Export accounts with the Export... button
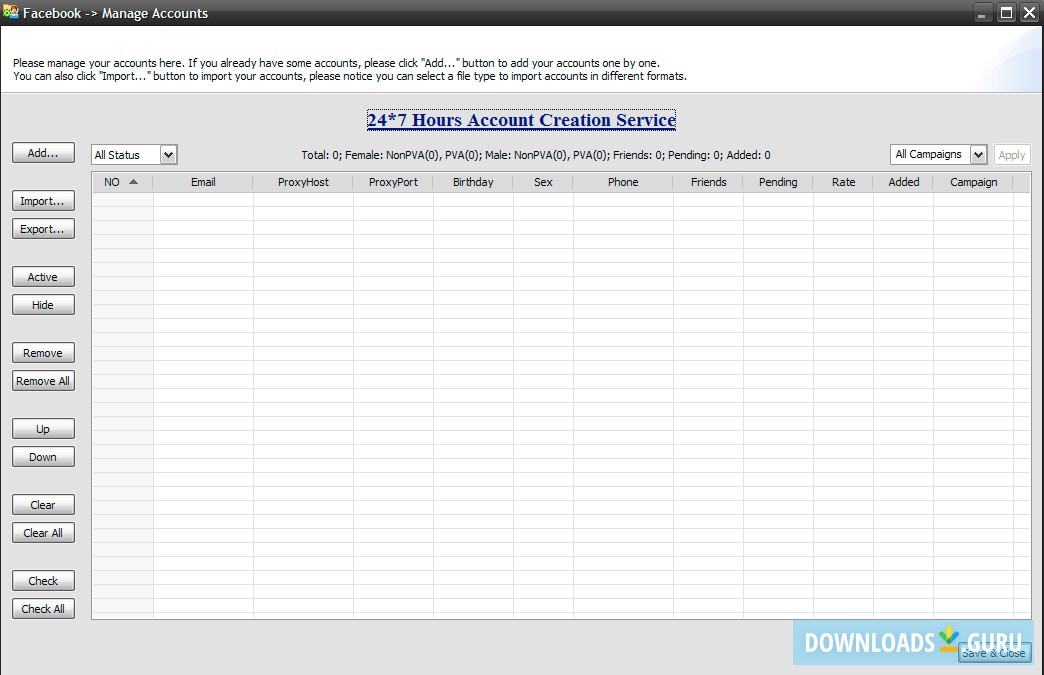Screen dimensions: 1044x675 point(43,229)
